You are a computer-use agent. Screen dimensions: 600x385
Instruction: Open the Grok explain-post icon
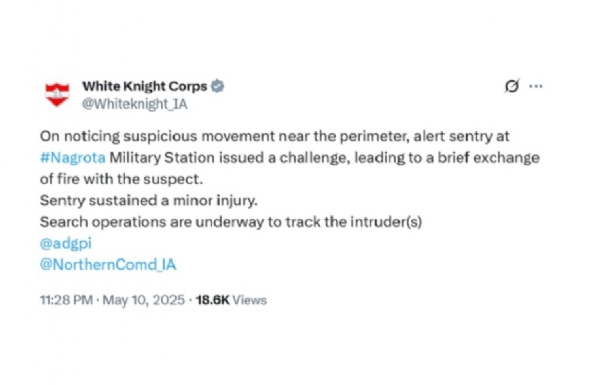[x=512, y=86]
